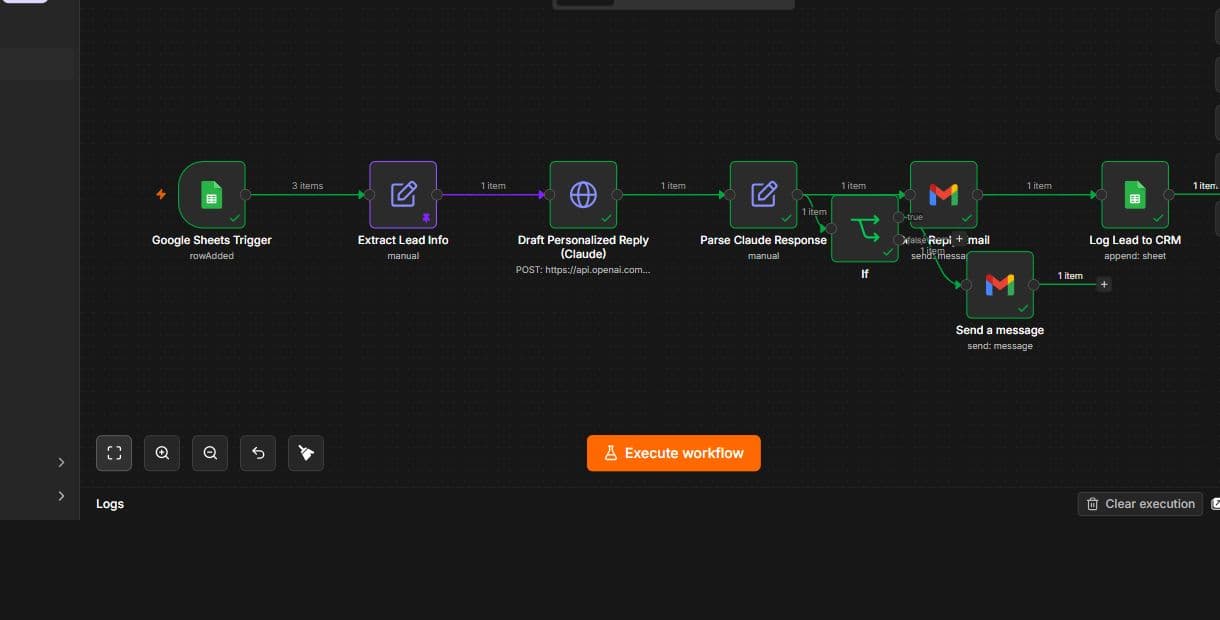Open the If branching node
This screenshot has width=1220, height=620.
pyautogui.click(x=865, y=229)
